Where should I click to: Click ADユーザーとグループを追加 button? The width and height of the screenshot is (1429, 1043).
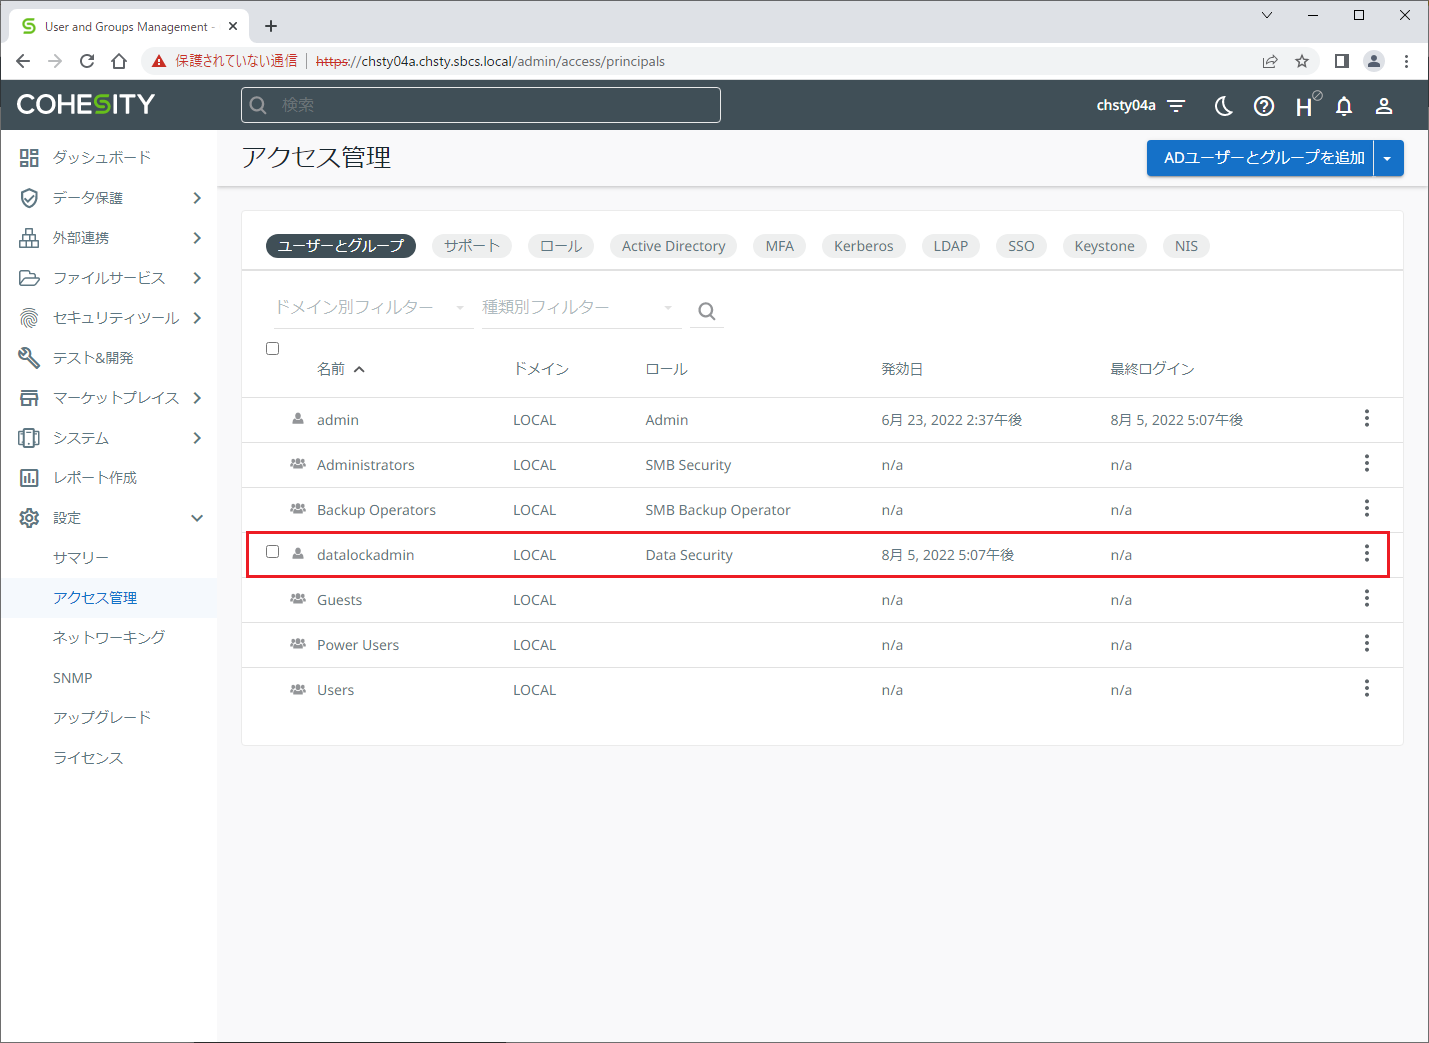point(1261,158)
